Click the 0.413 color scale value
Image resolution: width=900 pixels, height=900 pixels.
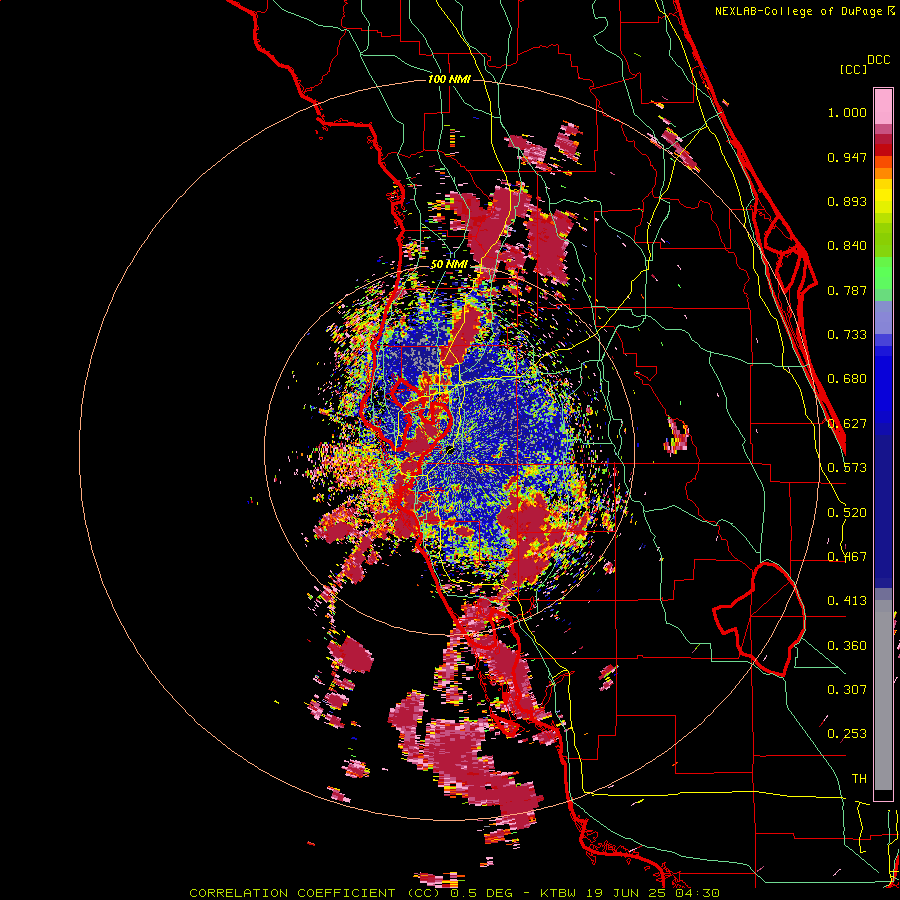click(847, 601)
